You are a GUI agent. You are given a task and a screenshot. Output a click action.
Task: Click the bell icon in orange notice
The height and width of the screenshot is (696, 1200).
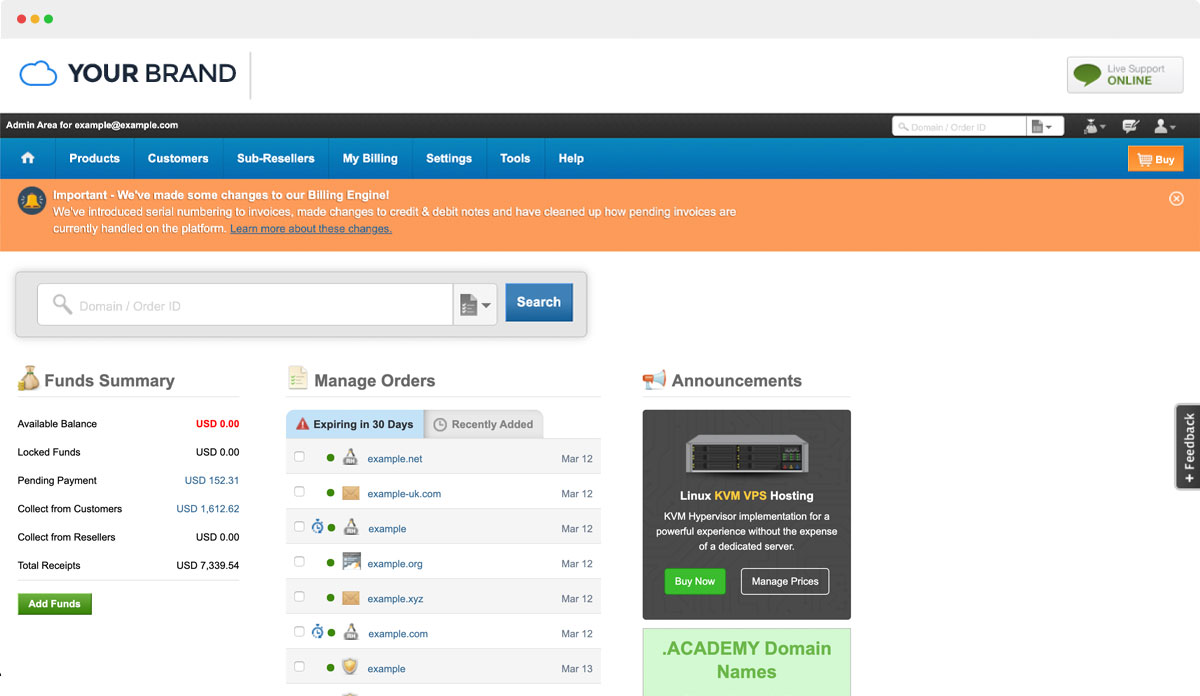point(33,201)
